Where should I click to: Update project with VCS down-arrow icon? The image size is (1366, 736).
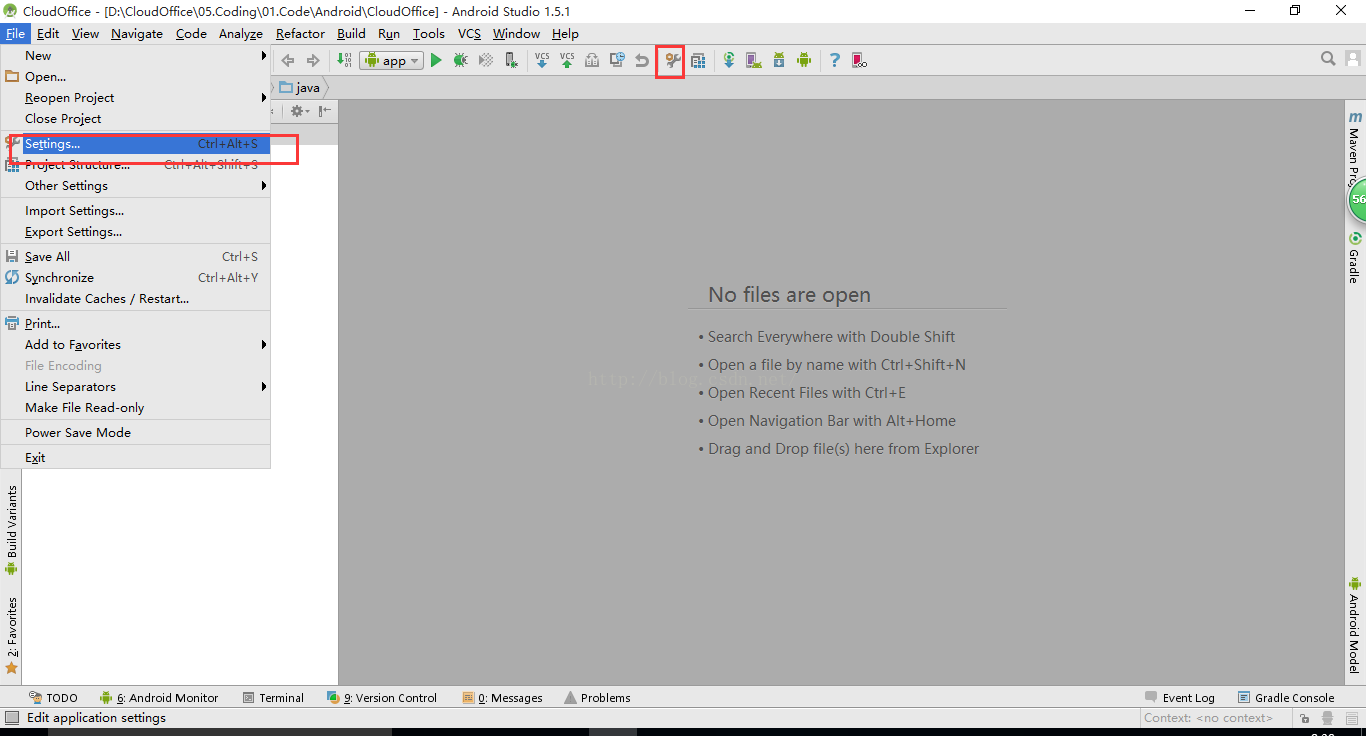pos(542,60)
